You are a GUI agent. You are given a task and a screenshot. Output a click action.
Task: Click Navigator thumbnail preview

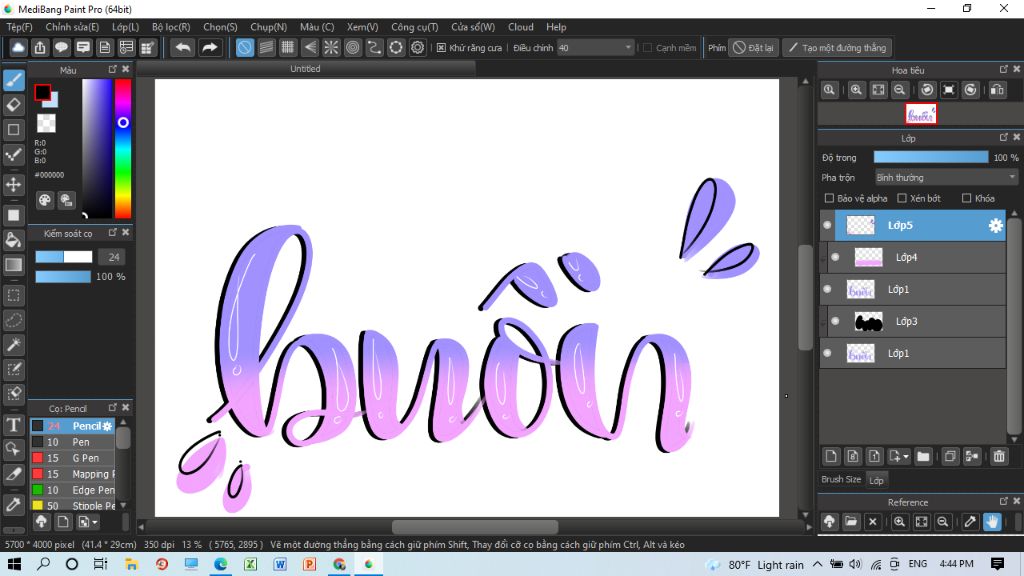tap(921, 114)
